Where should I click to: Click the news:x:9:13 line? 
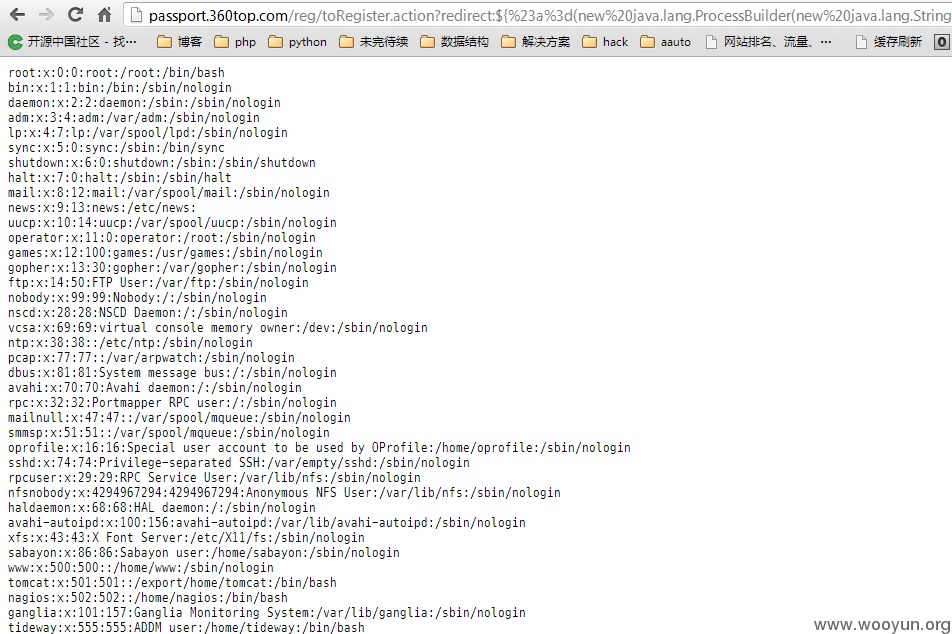(x=102, y=208)
